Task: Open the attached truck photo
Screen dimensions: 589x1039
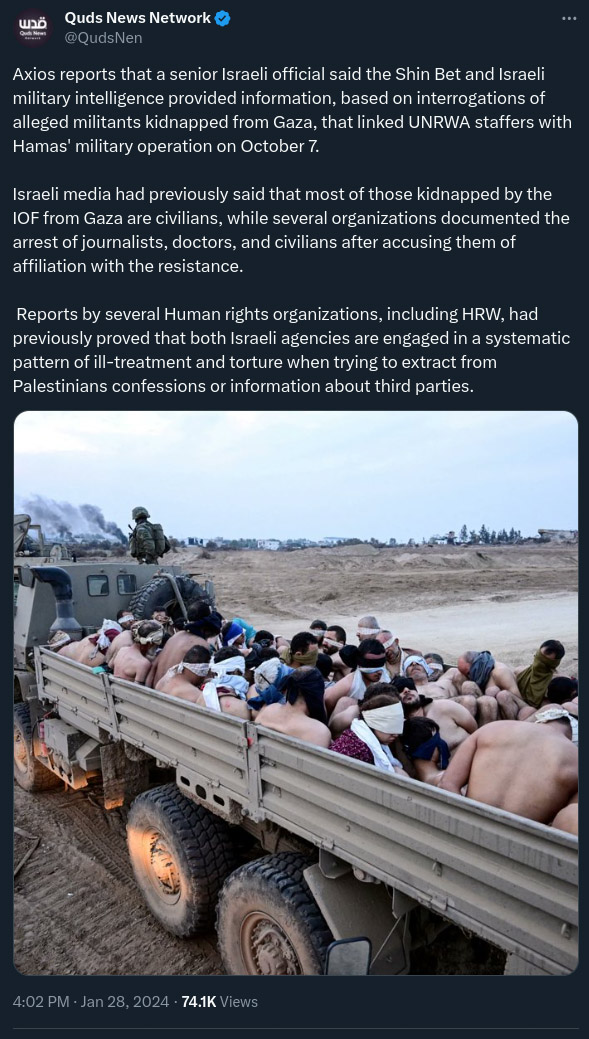Action: click(x=295, y=692)
